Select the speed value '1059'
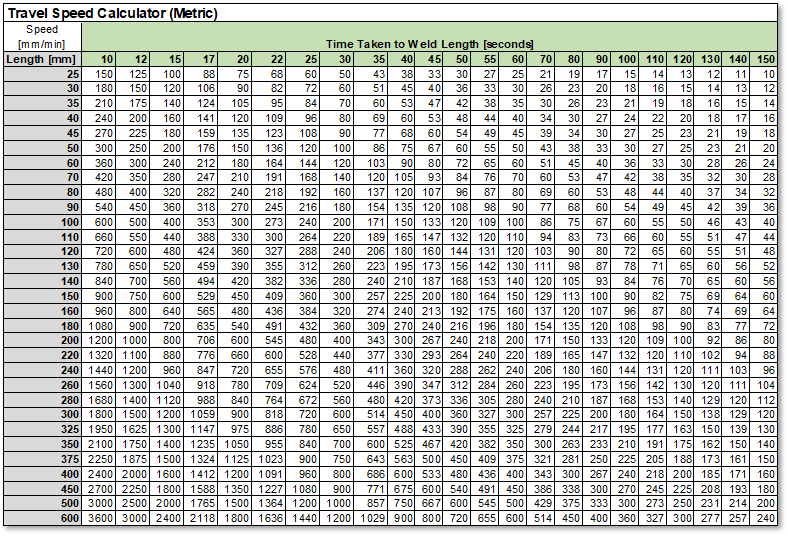This screenshot has width=788, height=536. coord(203,414)
